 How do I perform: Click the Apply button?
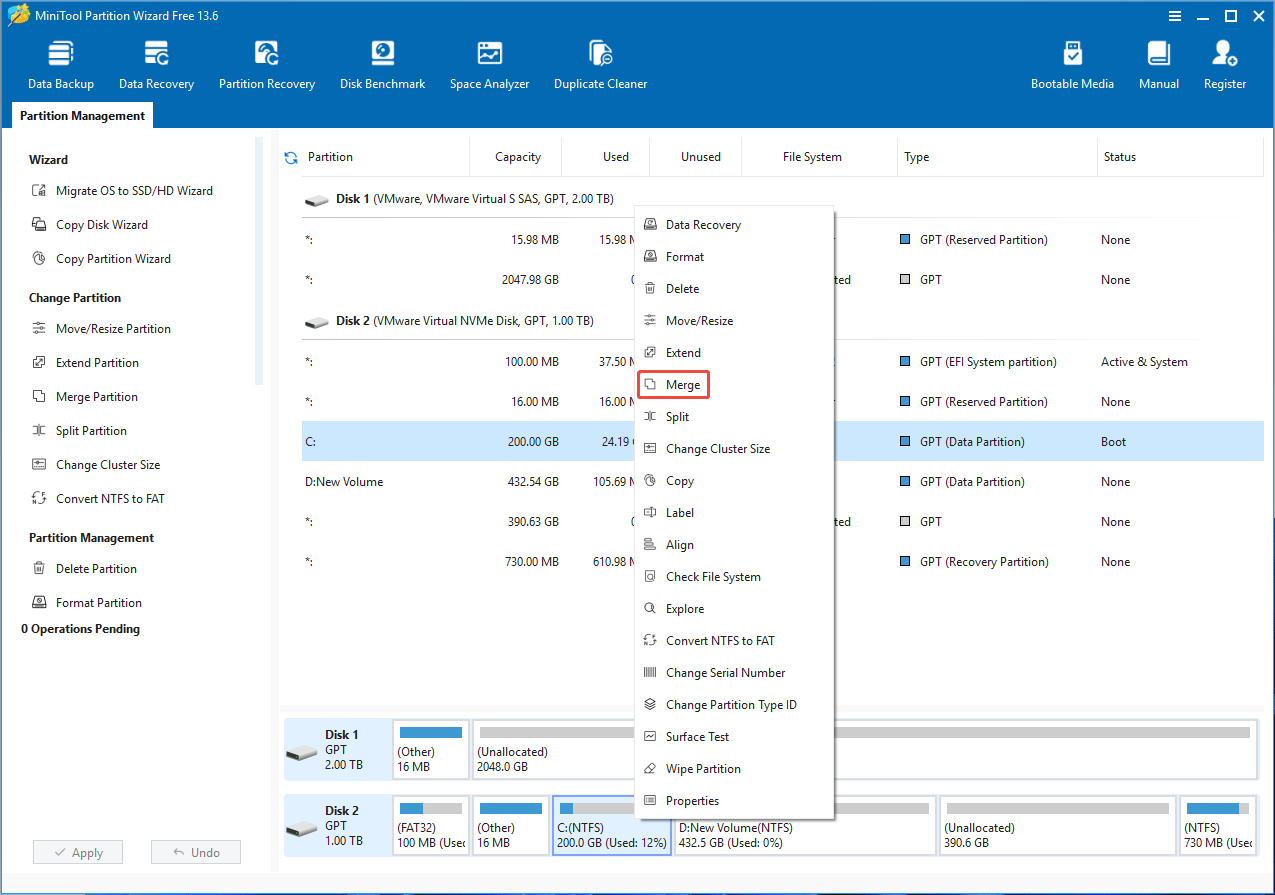77,853
